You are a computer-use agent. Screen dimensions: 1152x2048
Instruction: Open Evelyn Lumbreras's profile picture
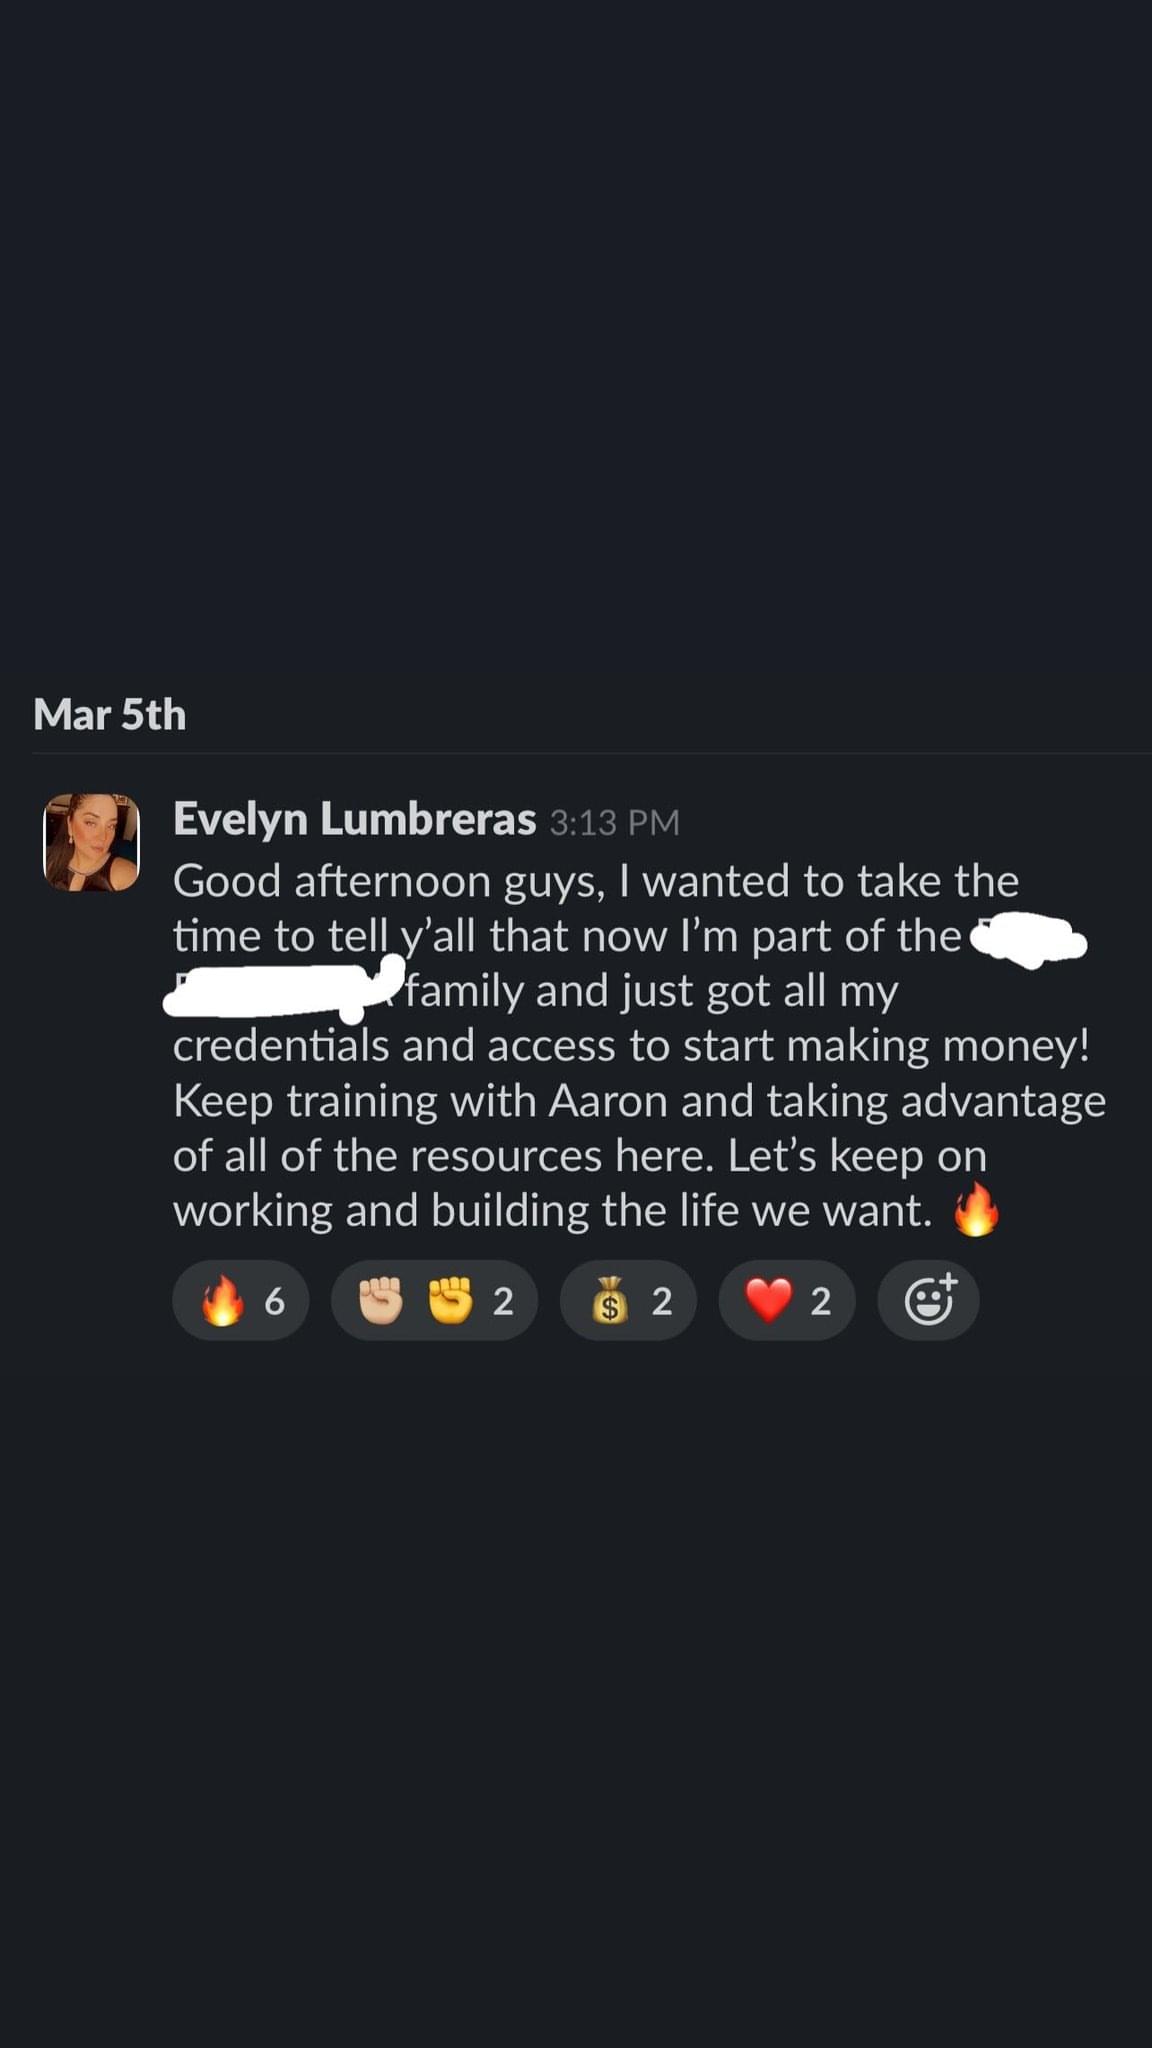point(92,842)
